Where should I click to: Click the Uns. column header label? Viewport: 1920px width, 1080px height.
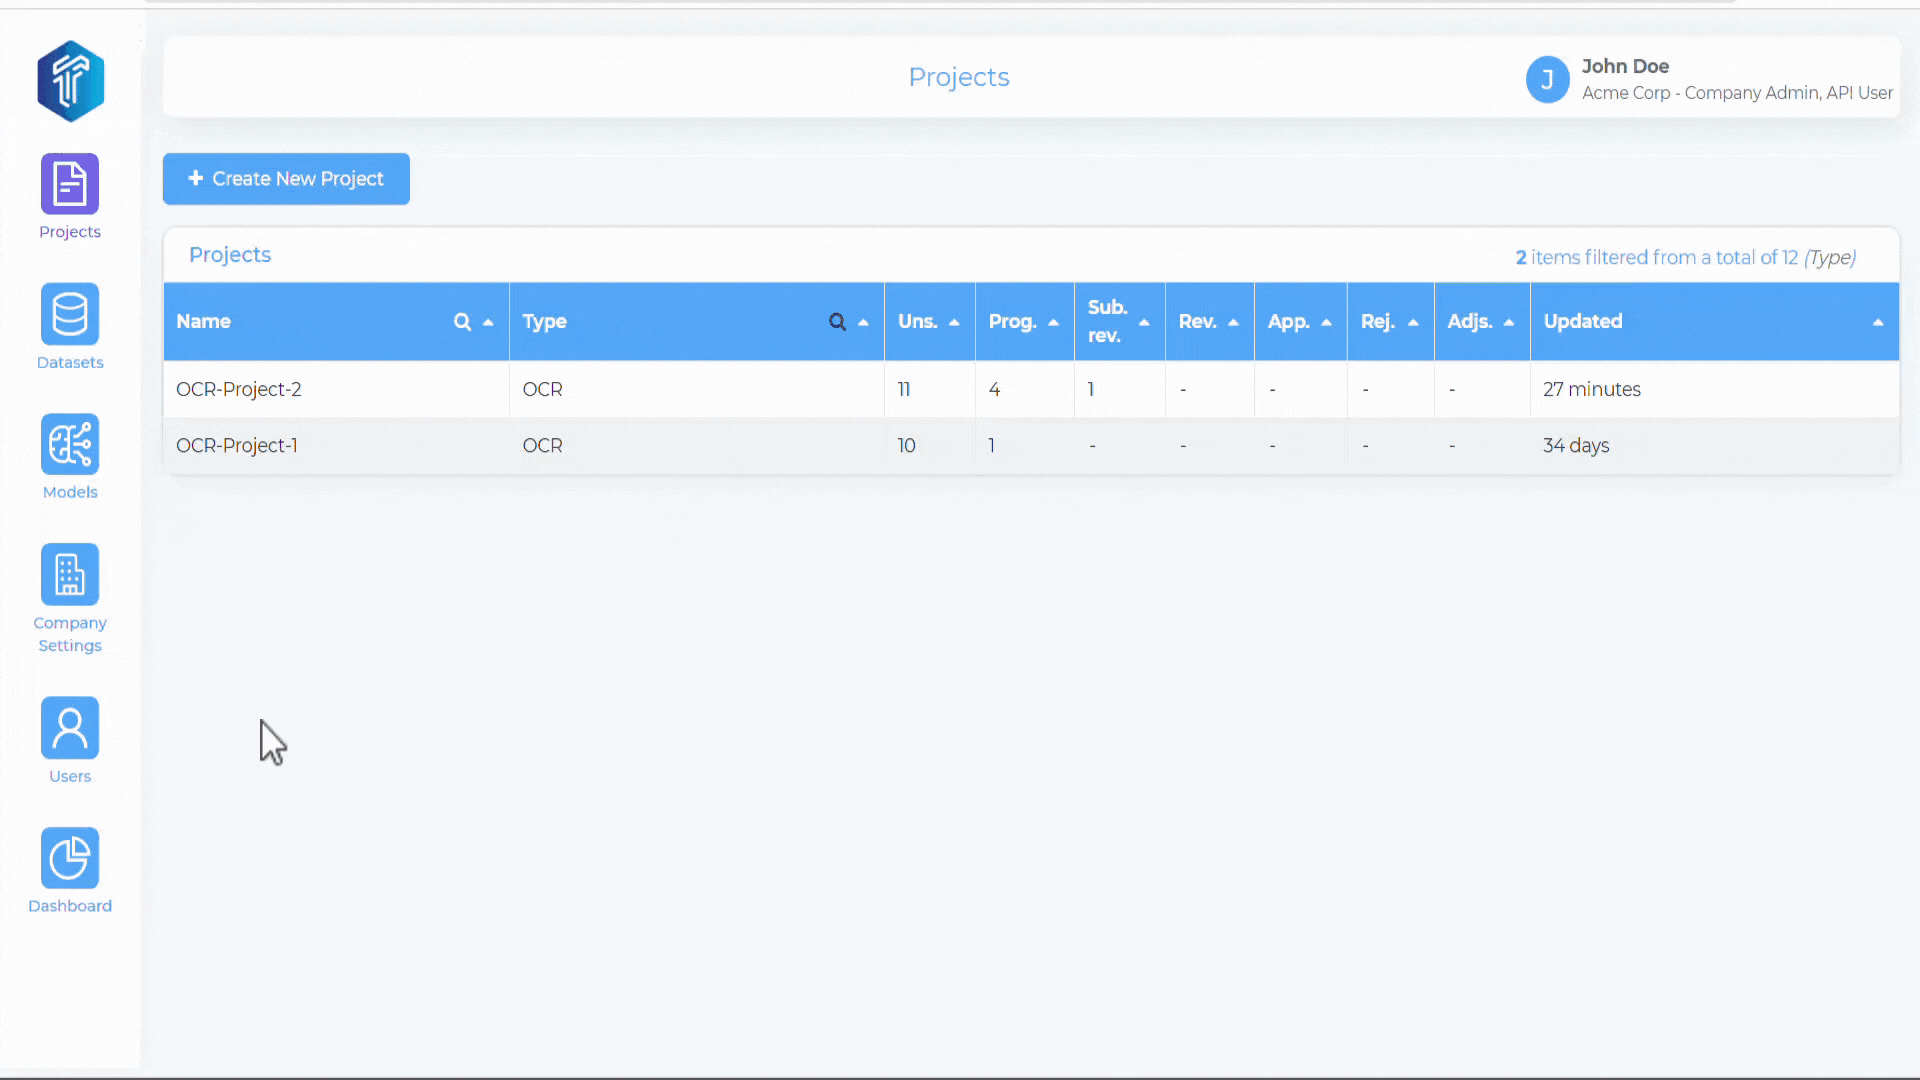tap(917, 321)
